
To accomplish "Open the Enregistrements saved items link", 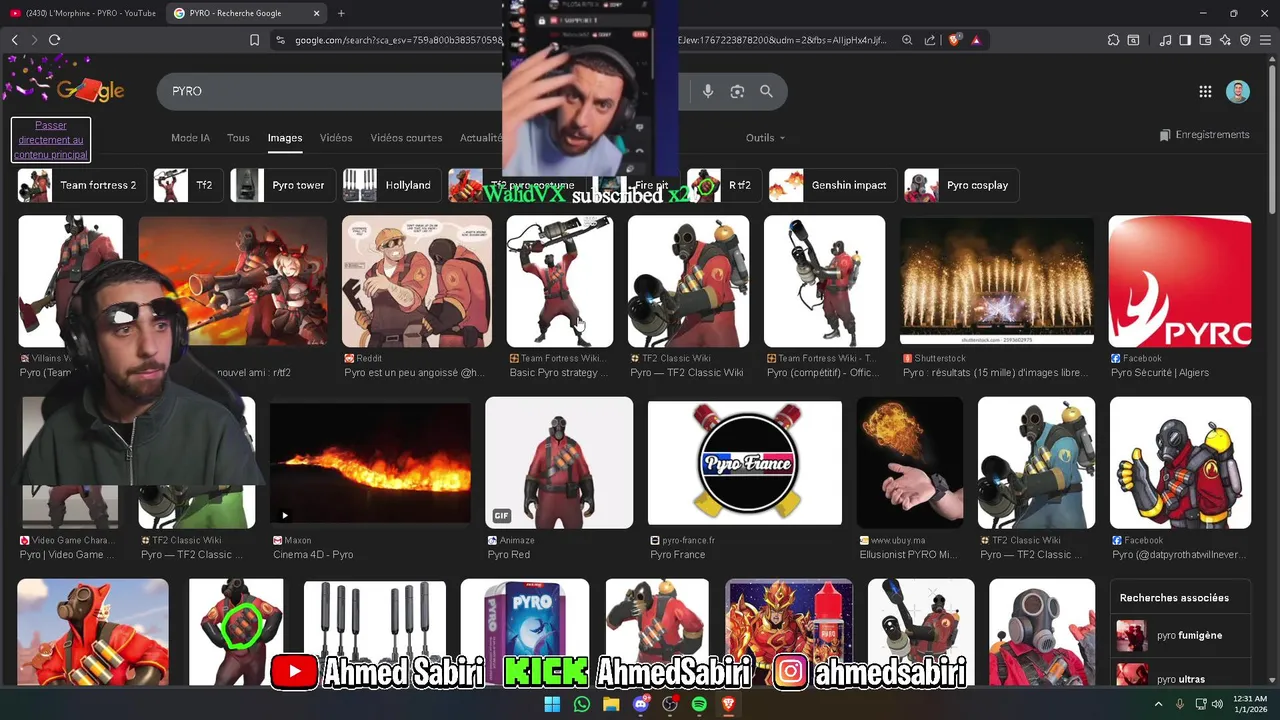I will (1204, 135).
